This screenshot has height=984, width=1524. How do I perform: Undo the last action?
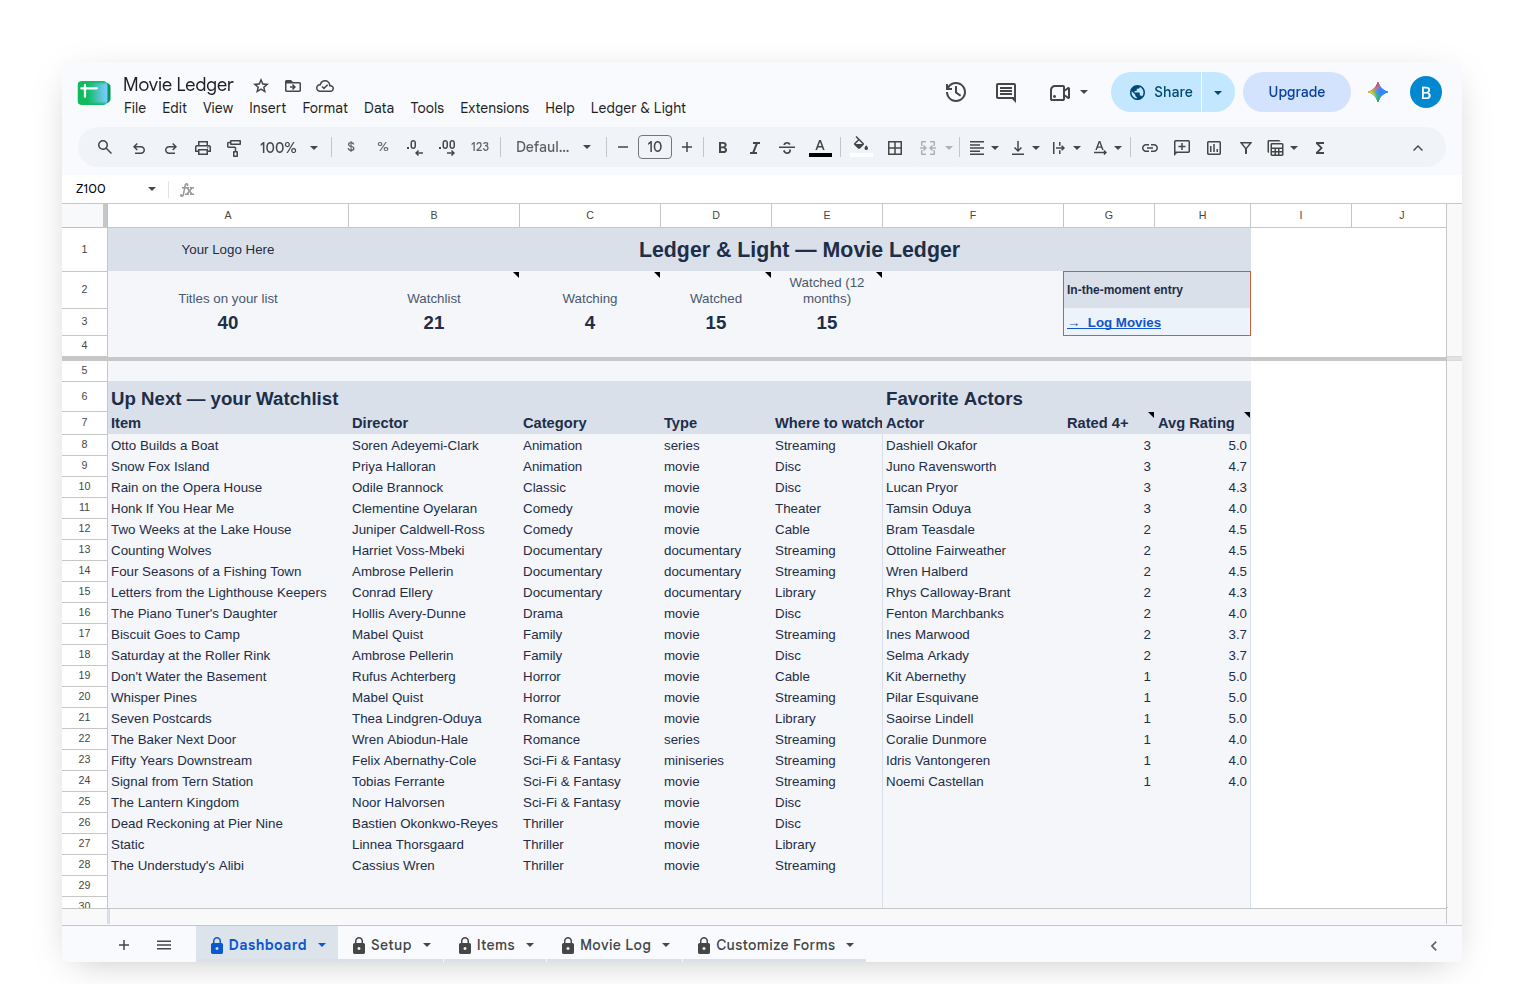point(139,148)
